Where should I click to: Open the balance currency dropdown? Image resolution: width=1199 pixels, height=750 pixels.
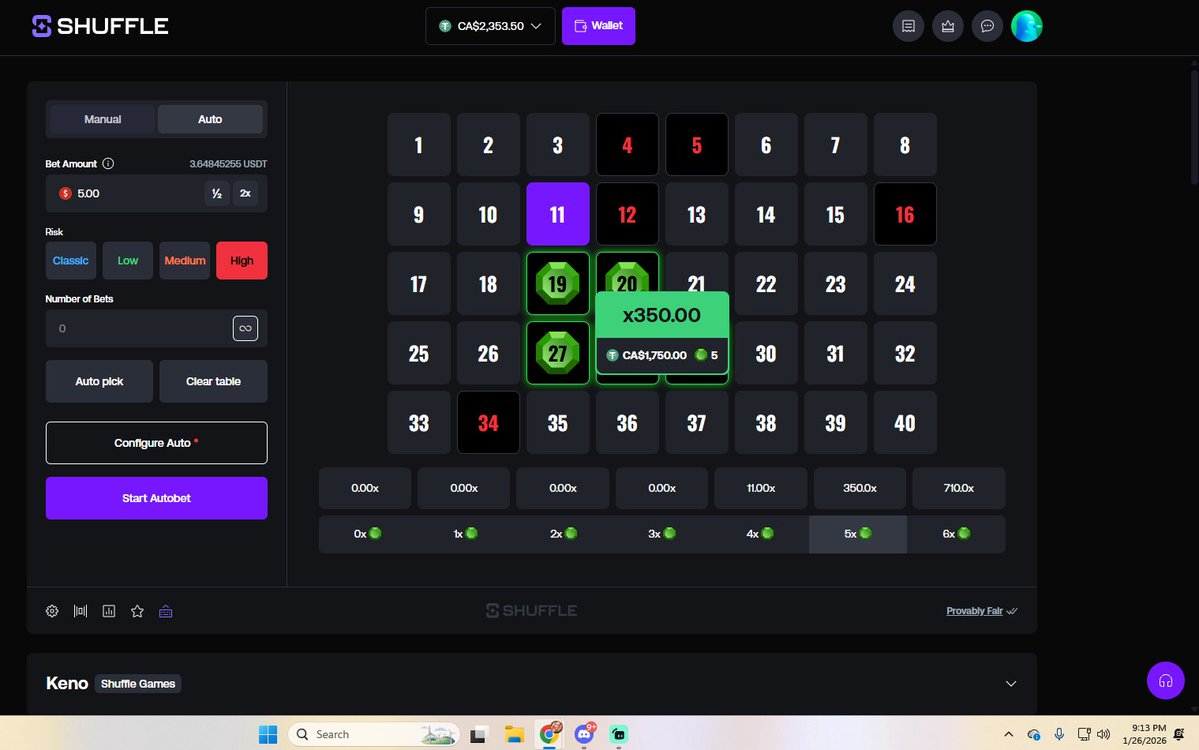(490, 26)
